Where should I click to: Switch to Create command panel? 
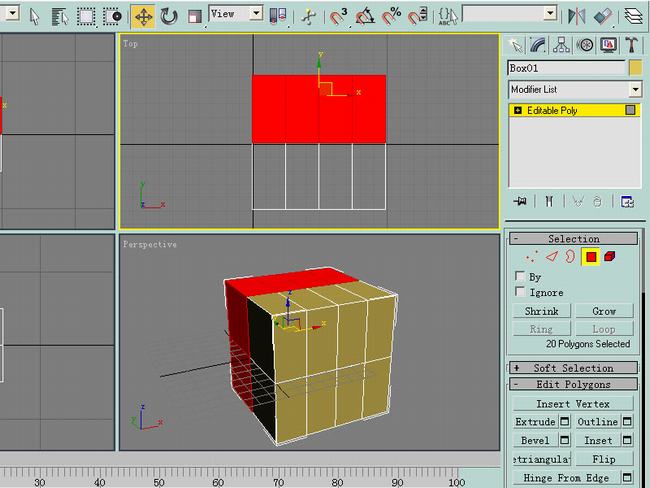[x=516, y=45]
